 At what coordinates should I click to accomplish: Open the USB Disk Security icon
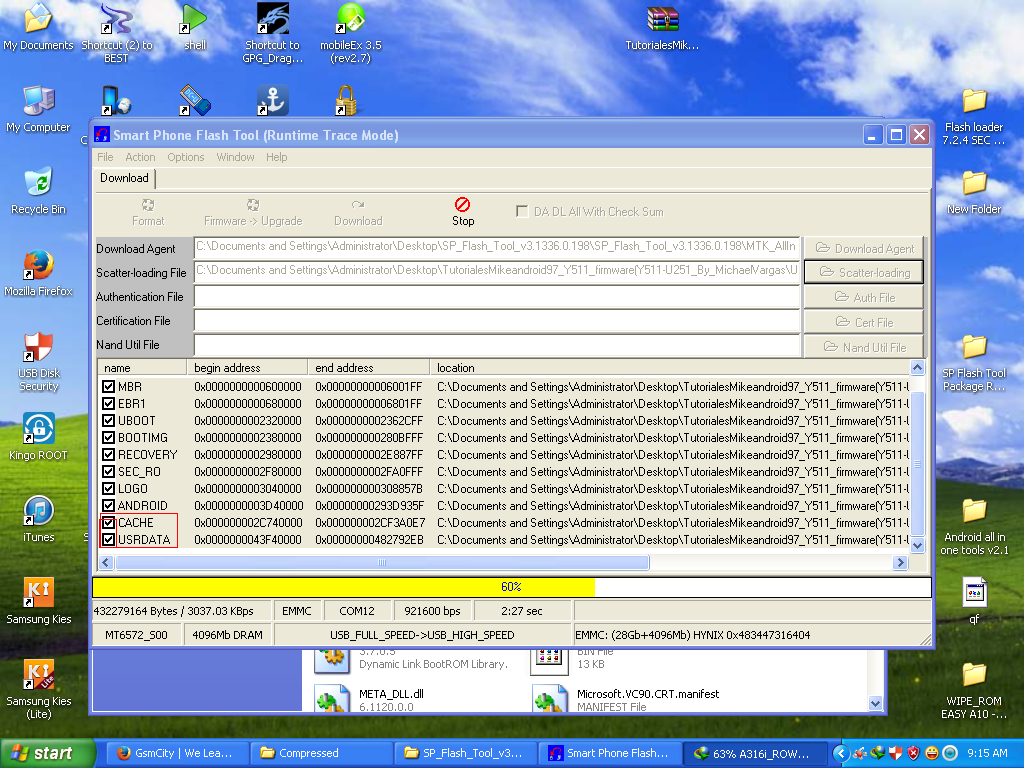coord(39,347)
